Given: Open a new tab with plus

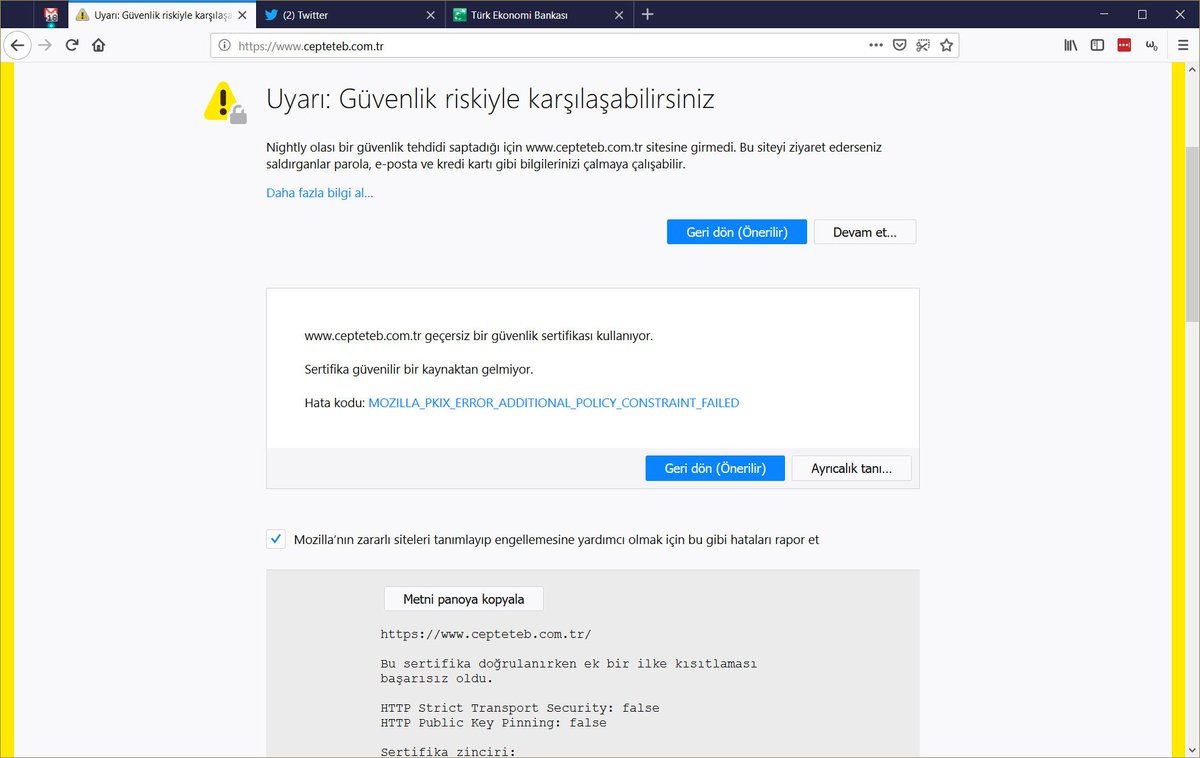Looking at the screenshot, I should 647,15.
